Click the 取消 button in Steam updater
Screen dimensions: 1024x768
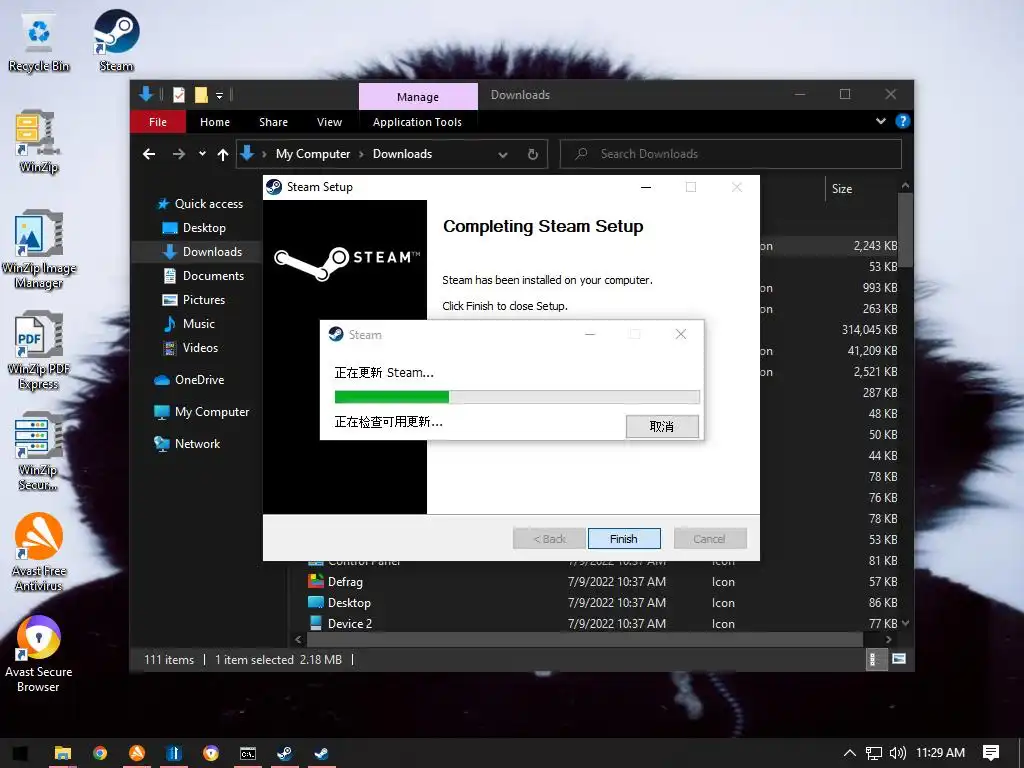(662, 426)
